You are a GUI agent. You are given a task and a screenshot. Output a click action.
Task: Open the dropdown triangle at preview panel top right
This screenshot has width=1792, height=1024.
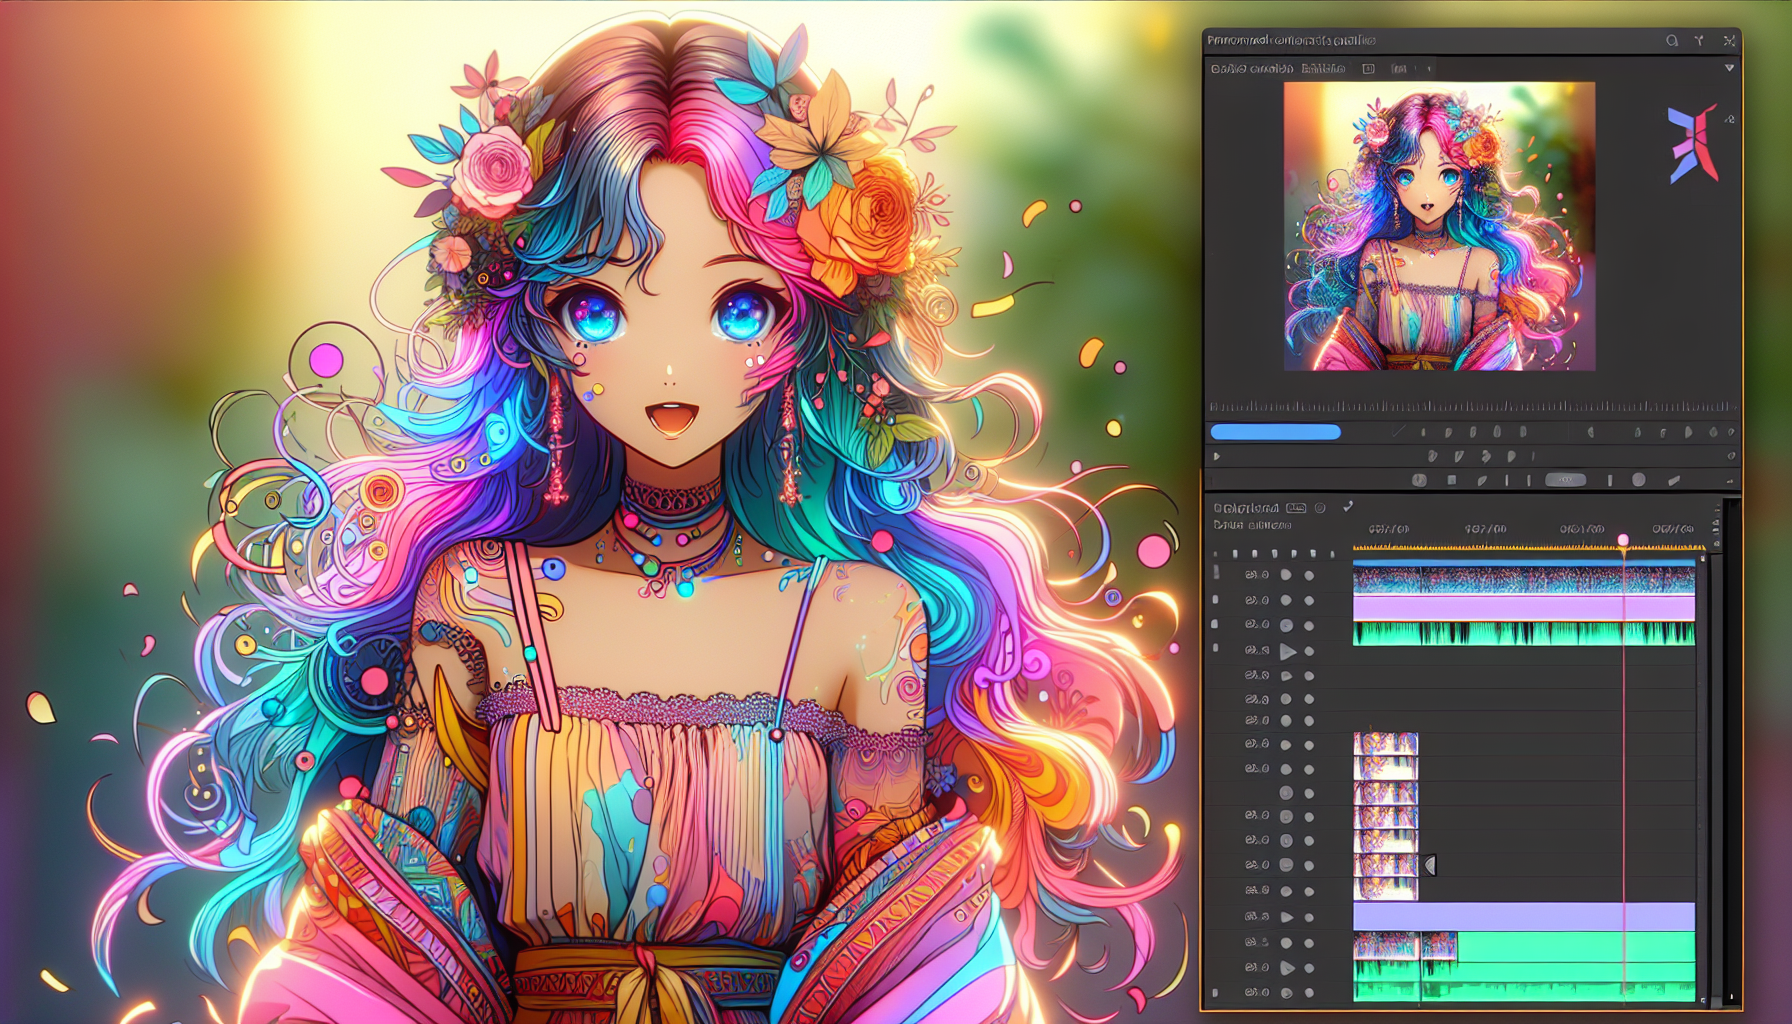click(1729, 68)
